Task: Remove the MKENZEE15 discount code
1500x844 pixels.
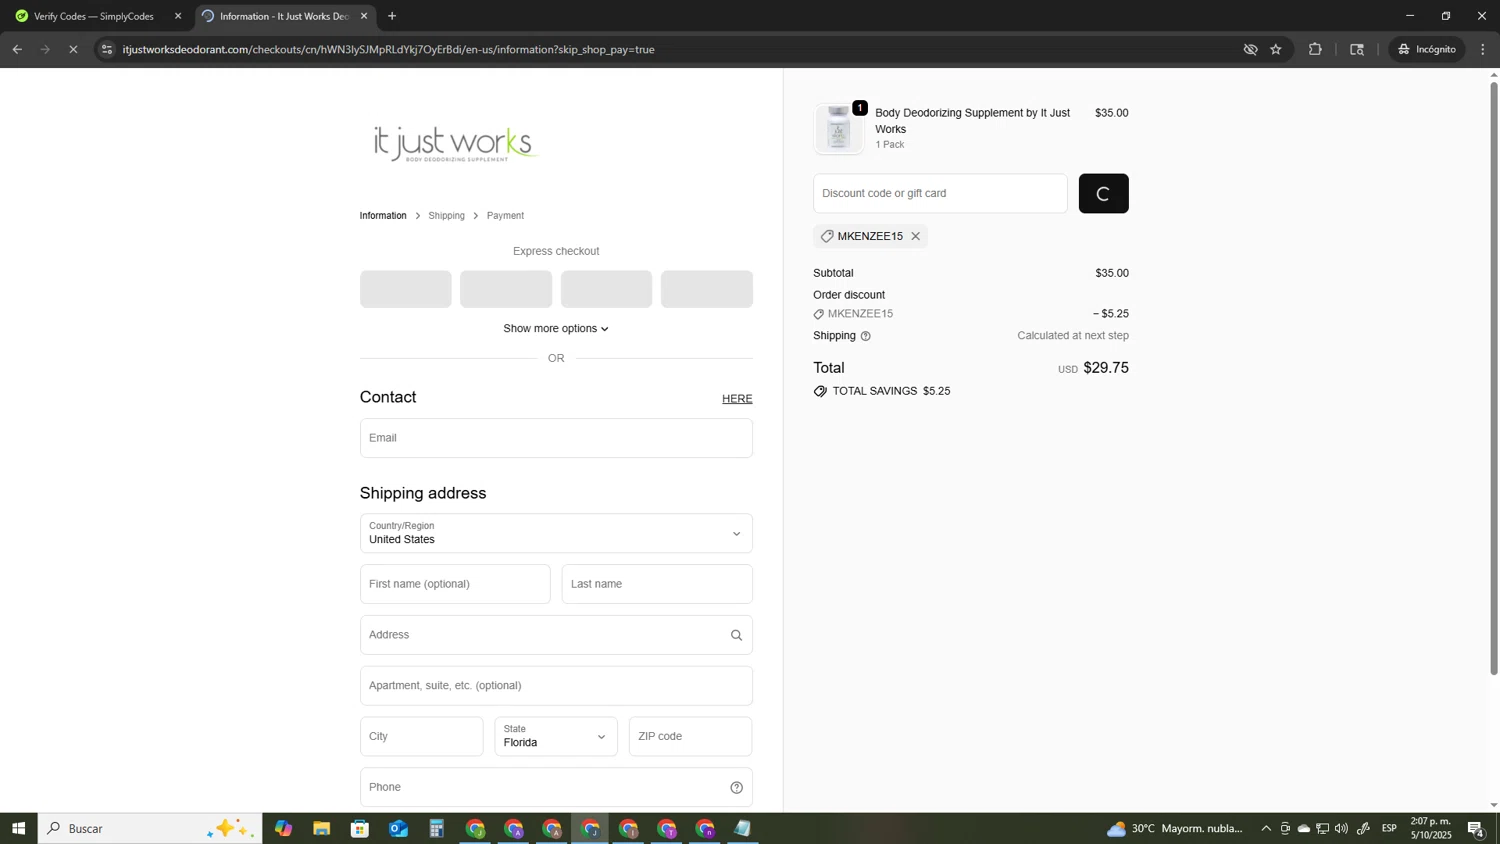Action: point(915,237)
